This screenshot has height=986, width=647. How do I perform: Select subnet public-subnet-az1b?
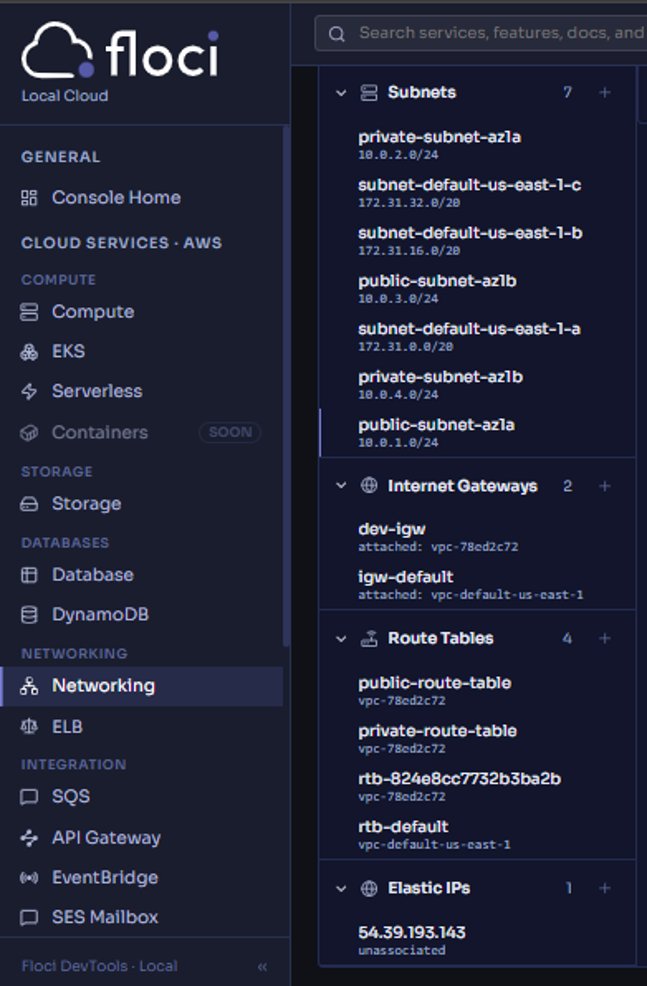coord(478,289)
